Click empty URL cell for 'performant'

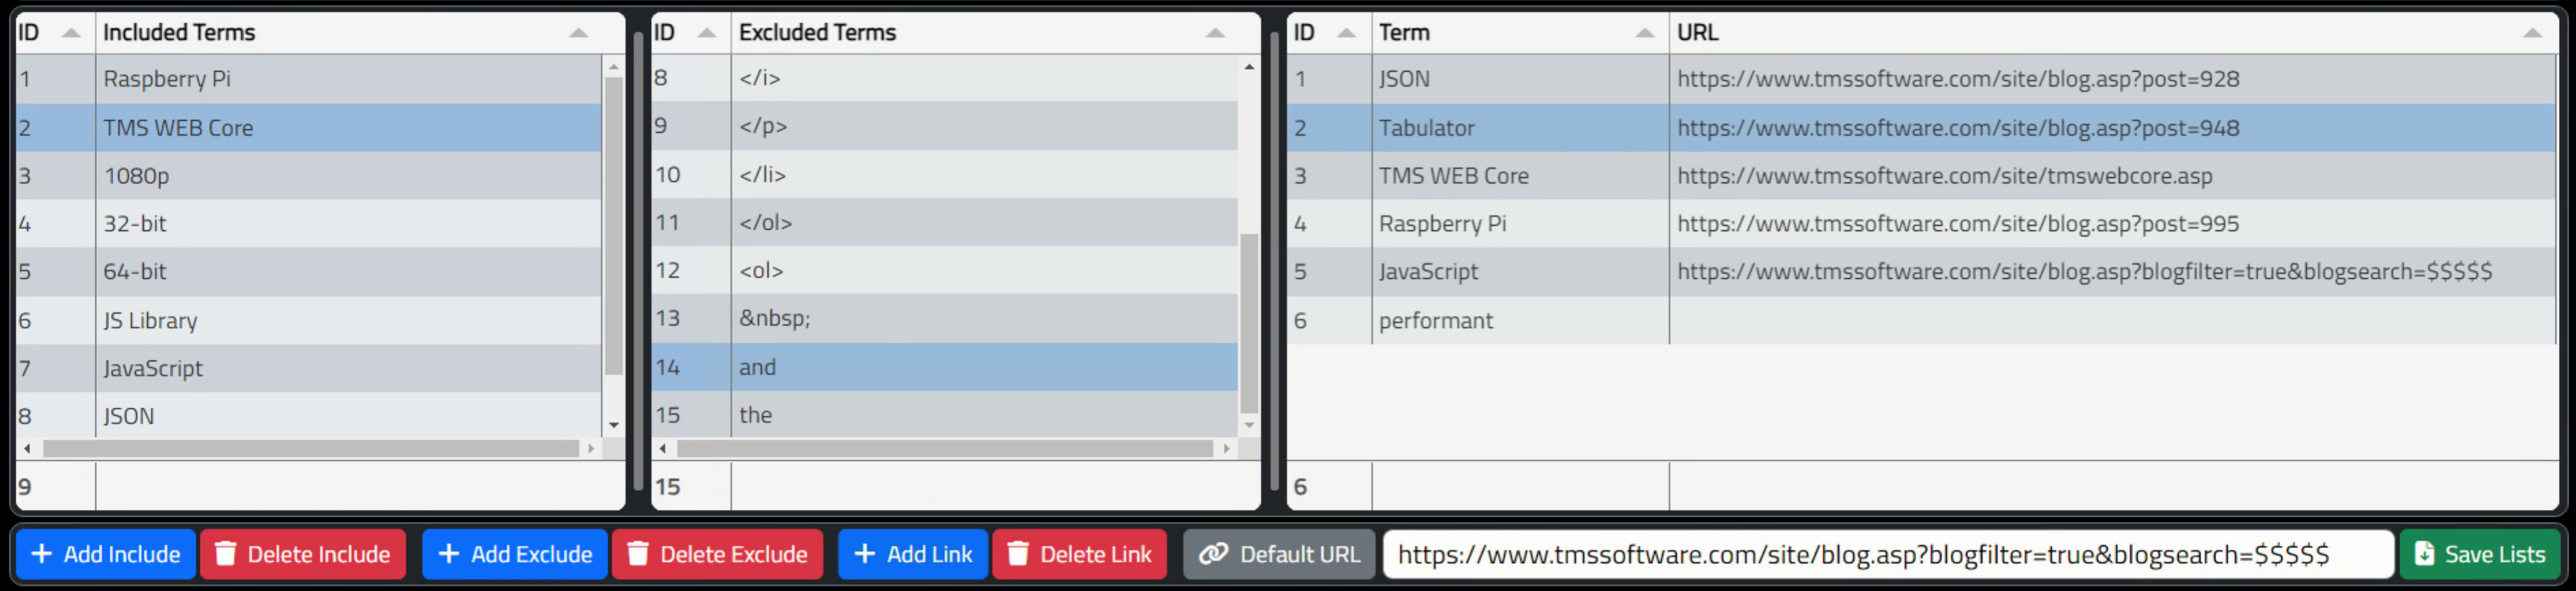(2113, 321)
